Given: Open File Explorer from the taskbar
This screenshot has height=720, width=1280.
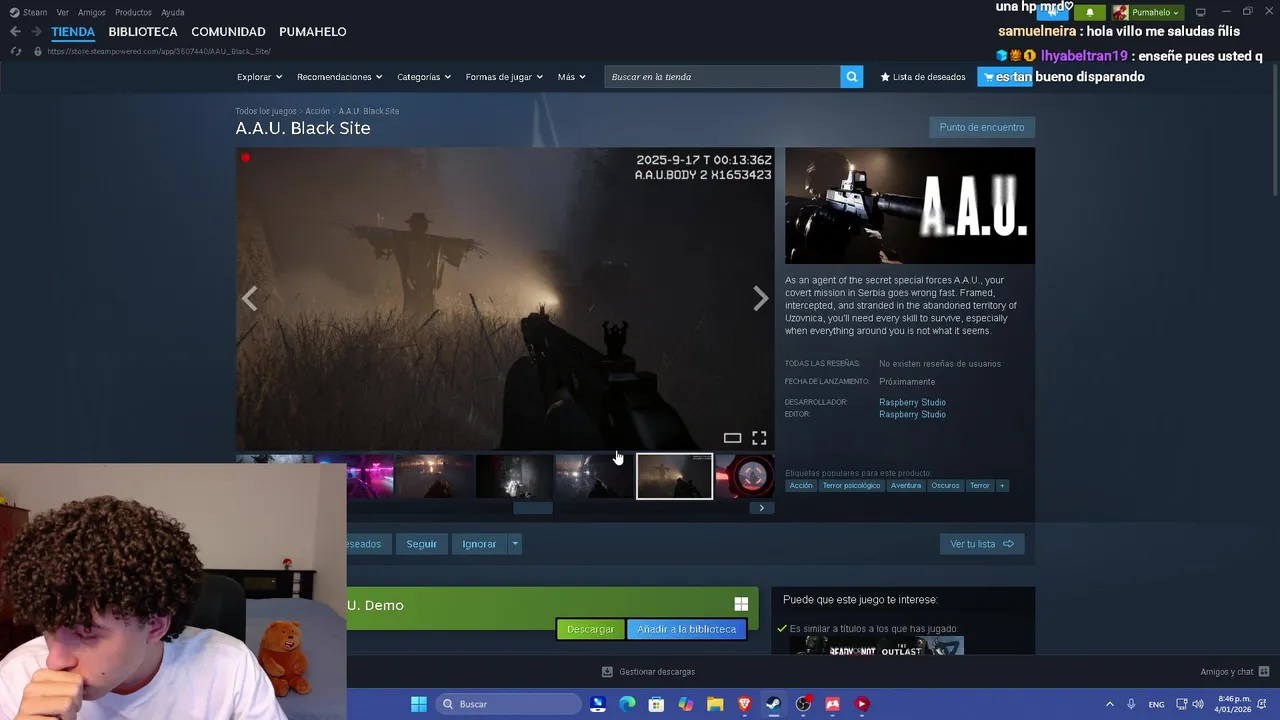Looking at the screenshot, I should coord(715,704).
